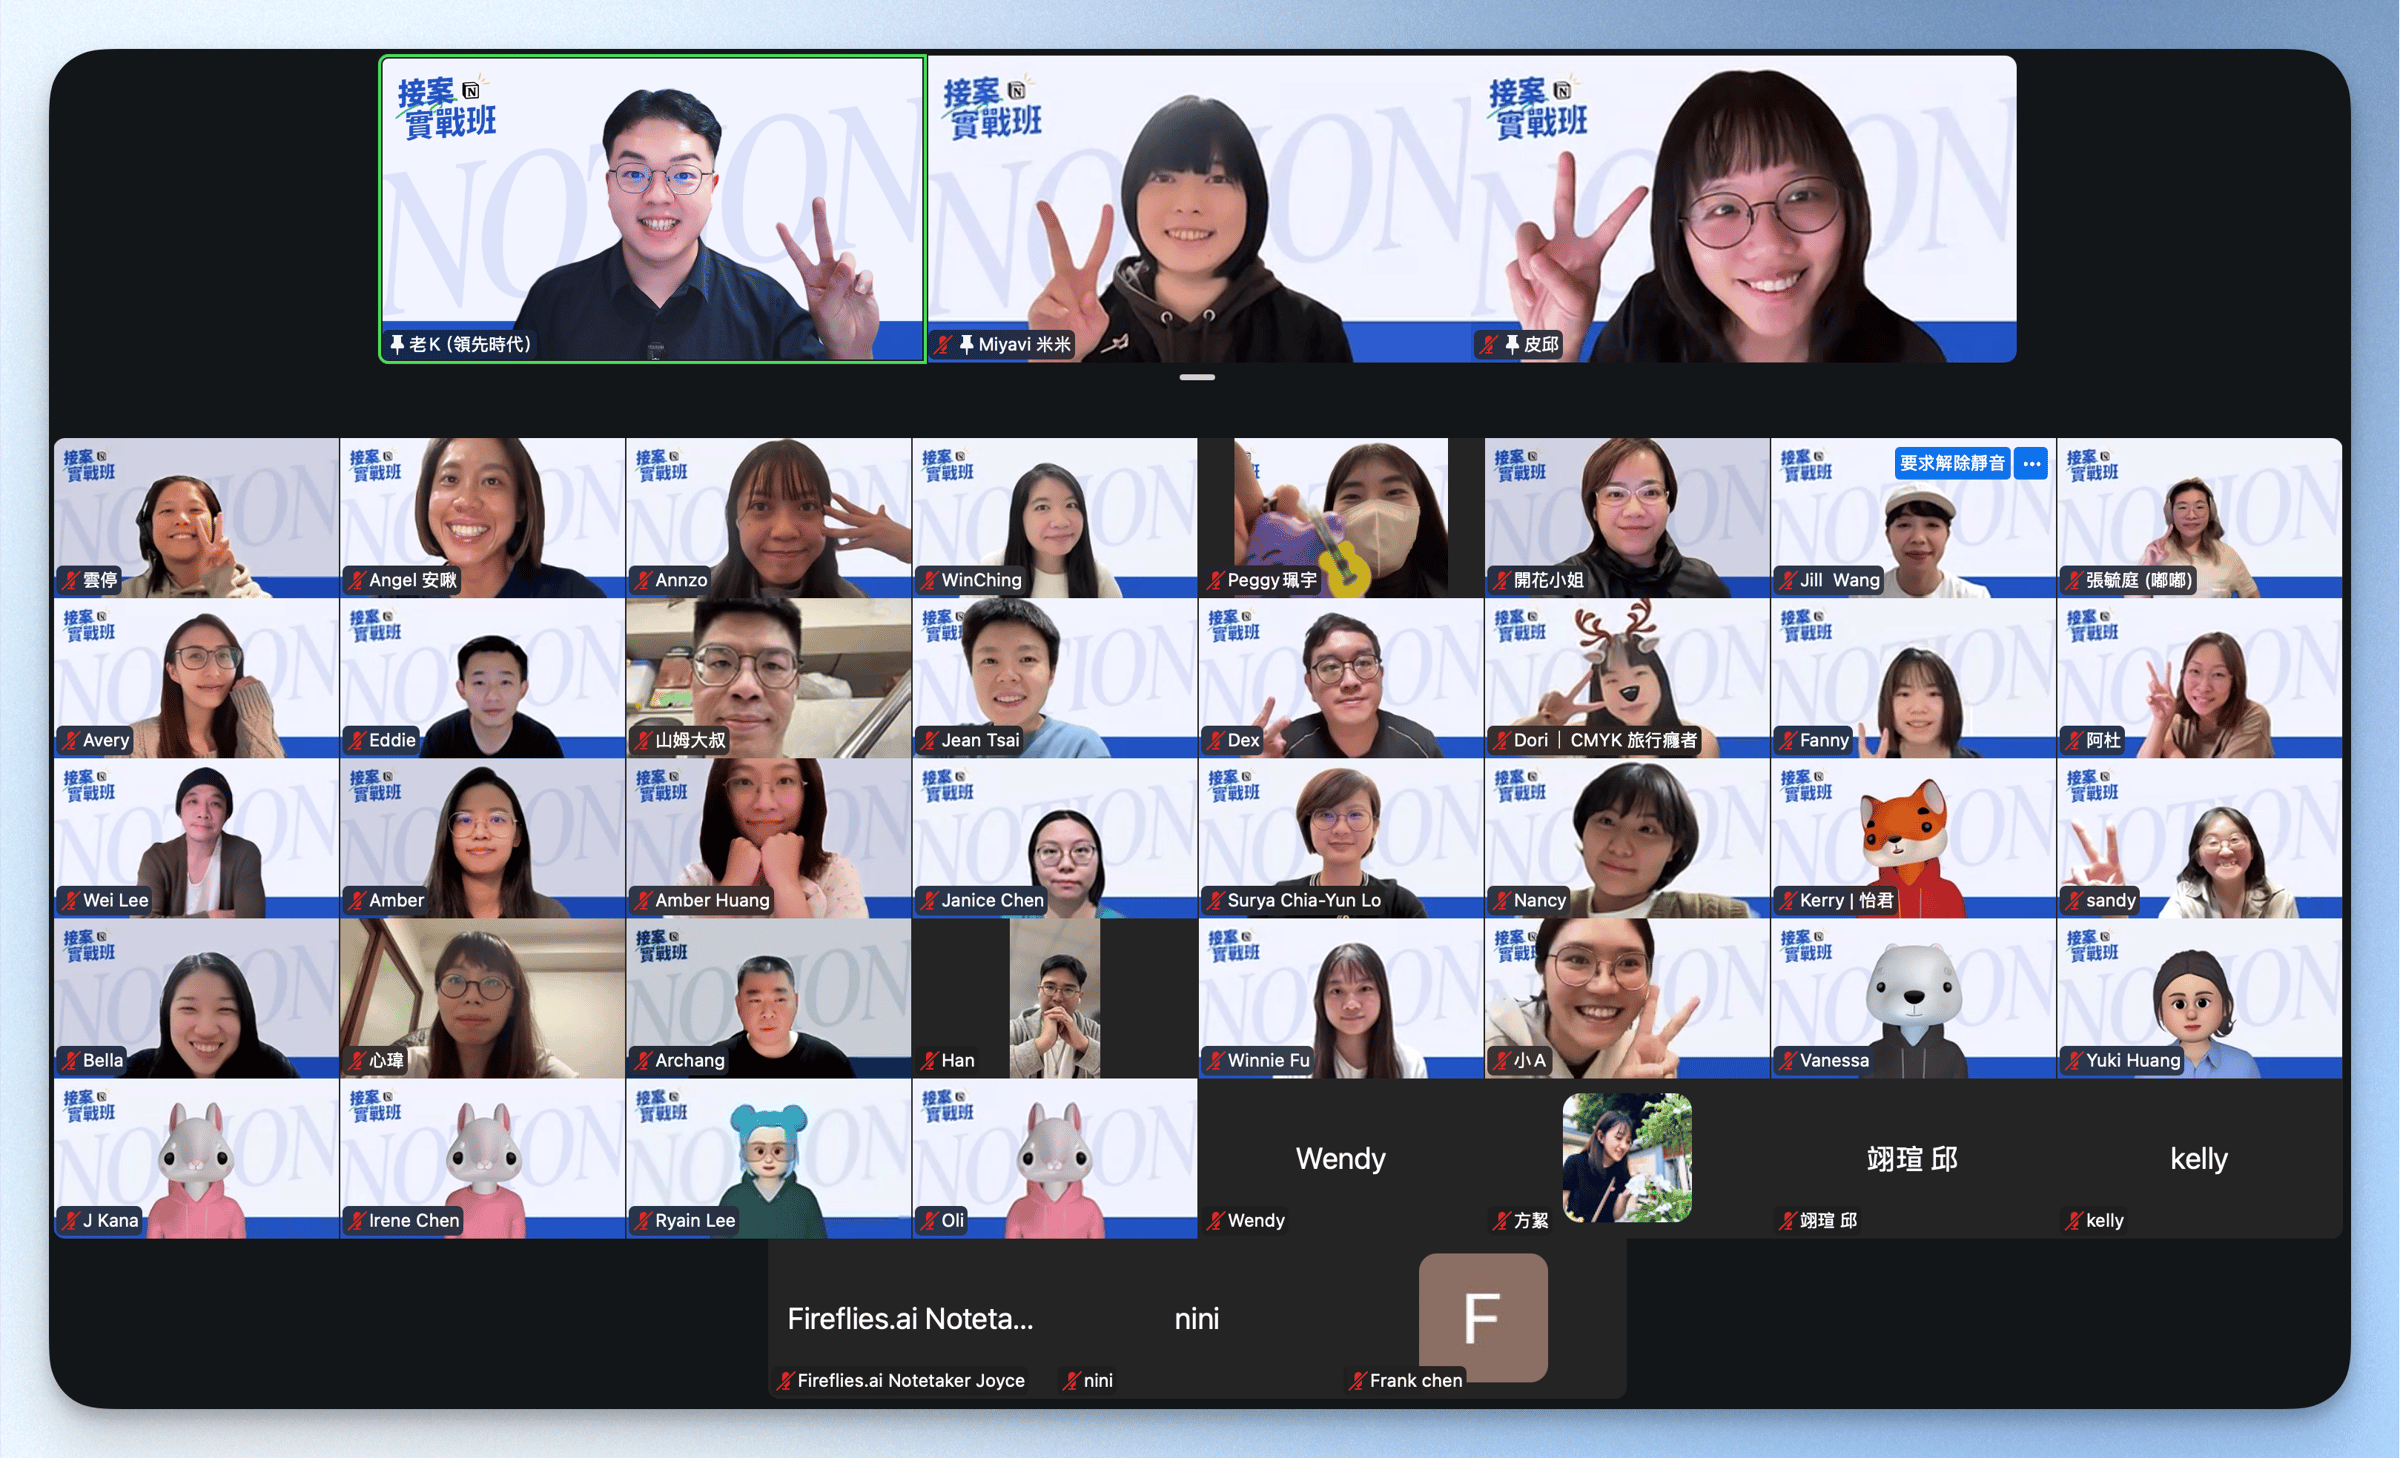This screenshot has height=1458, width=2400.
Task: Click the pin icon beside Miyavi 米米
Action: click(x=966, y=344)
